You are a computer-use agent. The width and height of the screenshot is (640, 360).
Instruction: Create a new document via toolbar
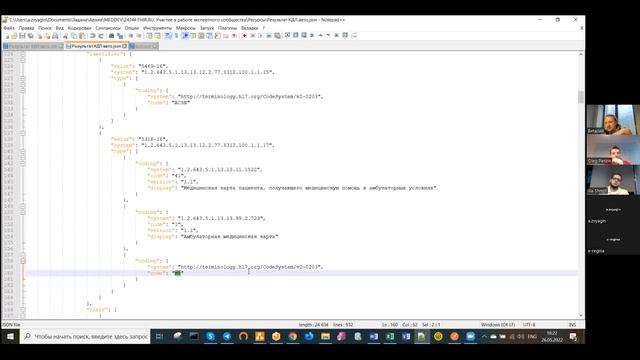7,36
